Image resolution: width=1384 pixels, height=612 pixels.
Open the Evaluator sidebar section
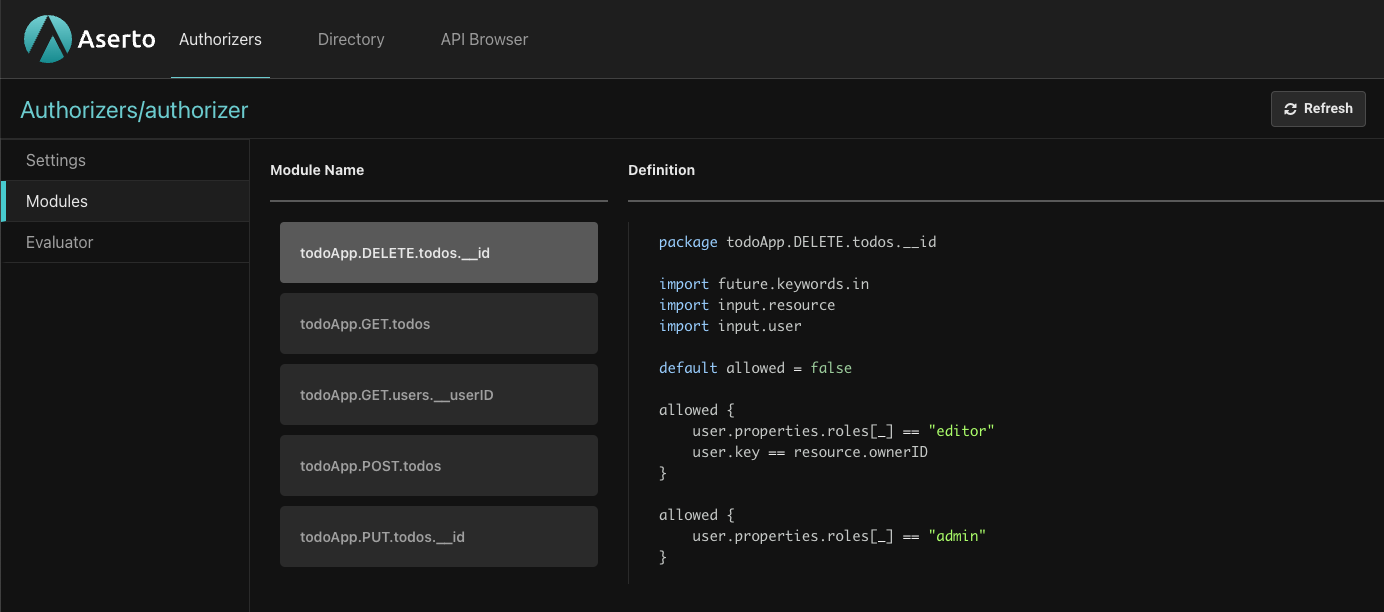60,242
